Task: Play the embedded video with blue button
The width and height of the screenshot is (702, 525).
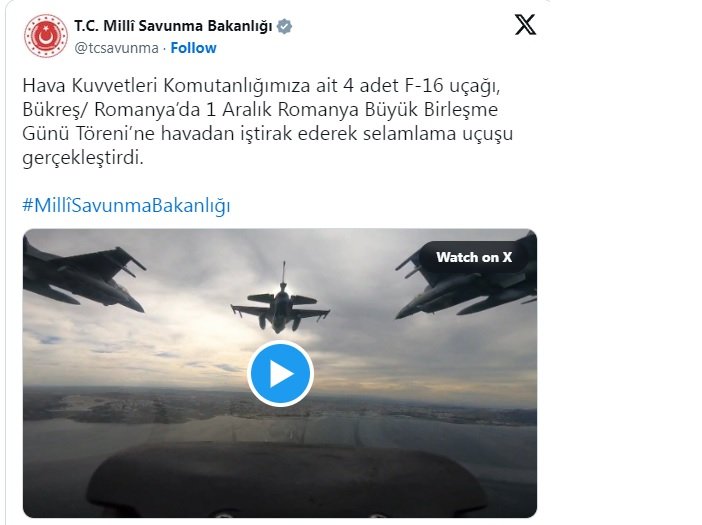Action: pyautogui.click(x=280, y=374)
